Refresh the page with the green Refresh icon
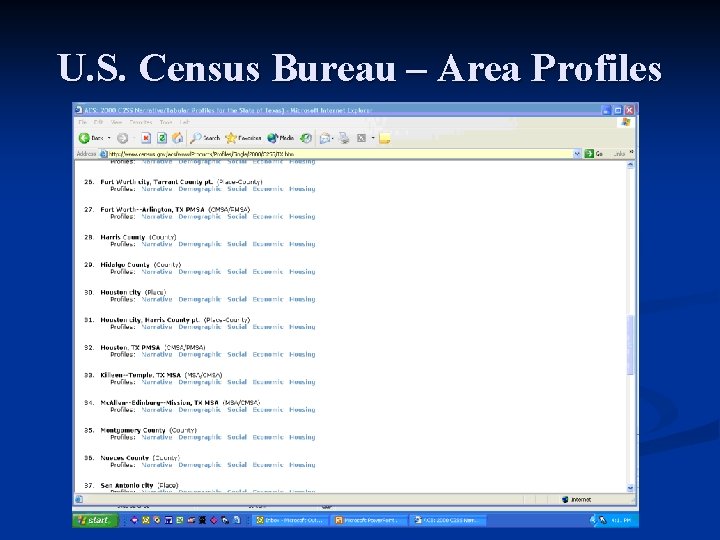 (162, 138)
